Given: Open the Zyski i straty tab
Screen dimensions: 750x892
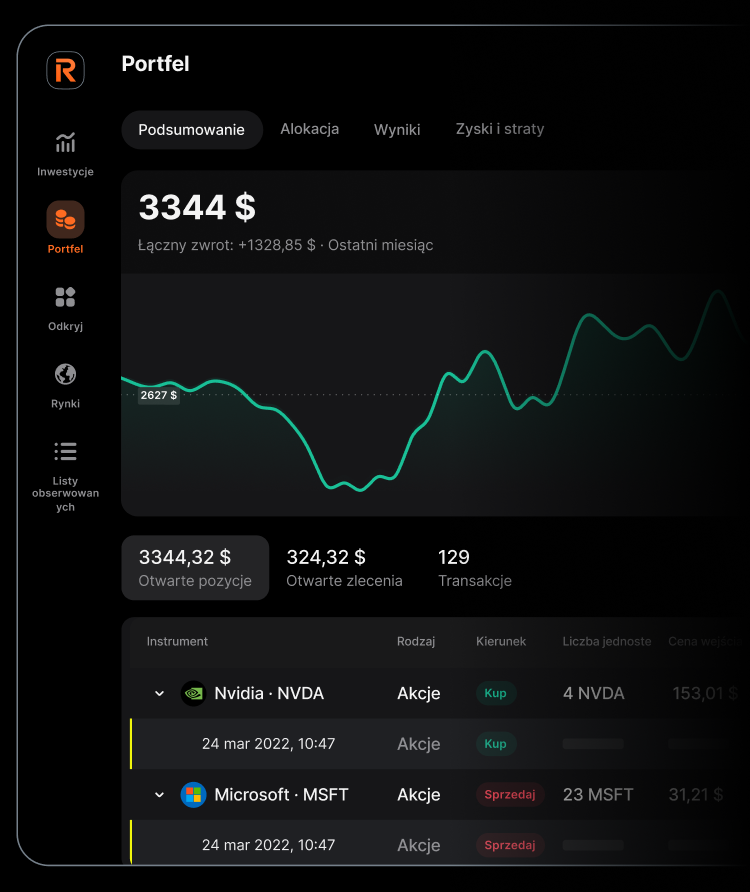Looking at the screenshot, I should (500, 129).
